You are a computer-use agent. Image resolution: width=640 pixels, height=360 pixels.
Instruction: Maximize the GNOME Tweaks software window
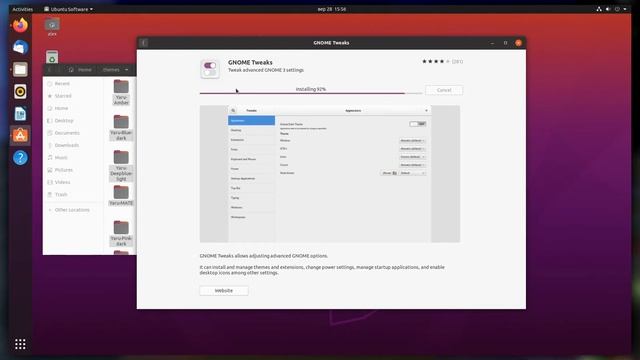(x=505, y=43)
